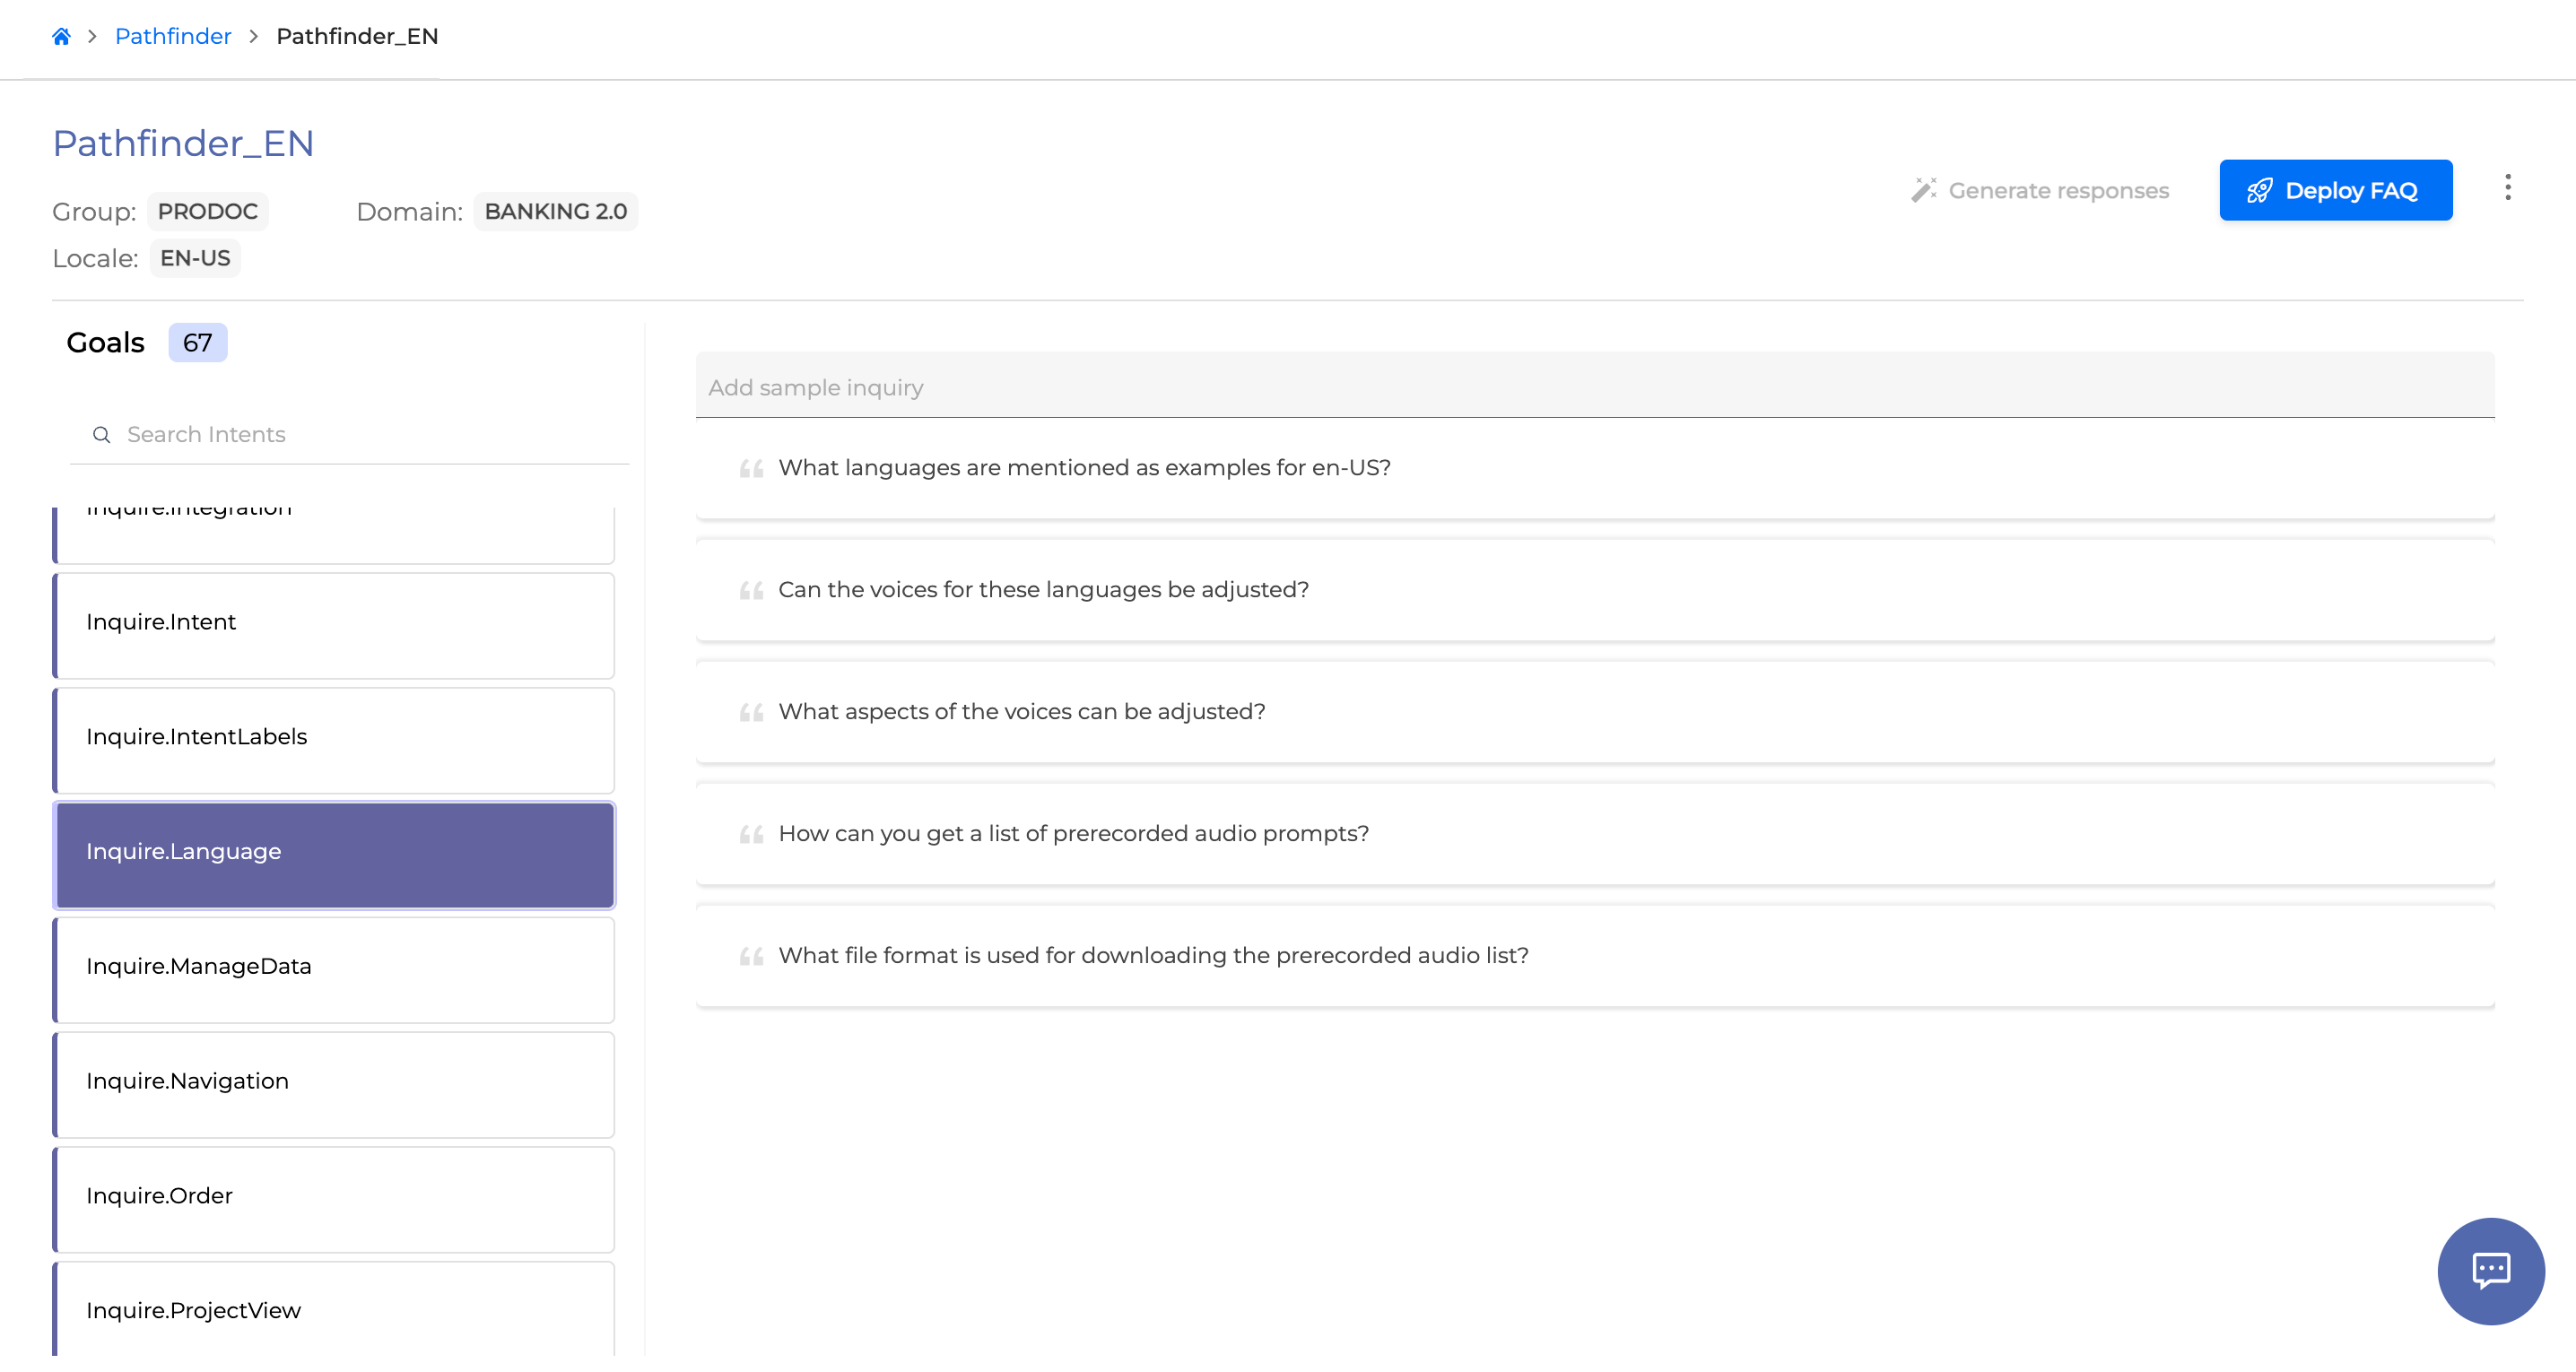The width and height of the screenshot is (2576, 1372).
Task: Open the chat bubble widget
Action: (x=2490, y=1270)
